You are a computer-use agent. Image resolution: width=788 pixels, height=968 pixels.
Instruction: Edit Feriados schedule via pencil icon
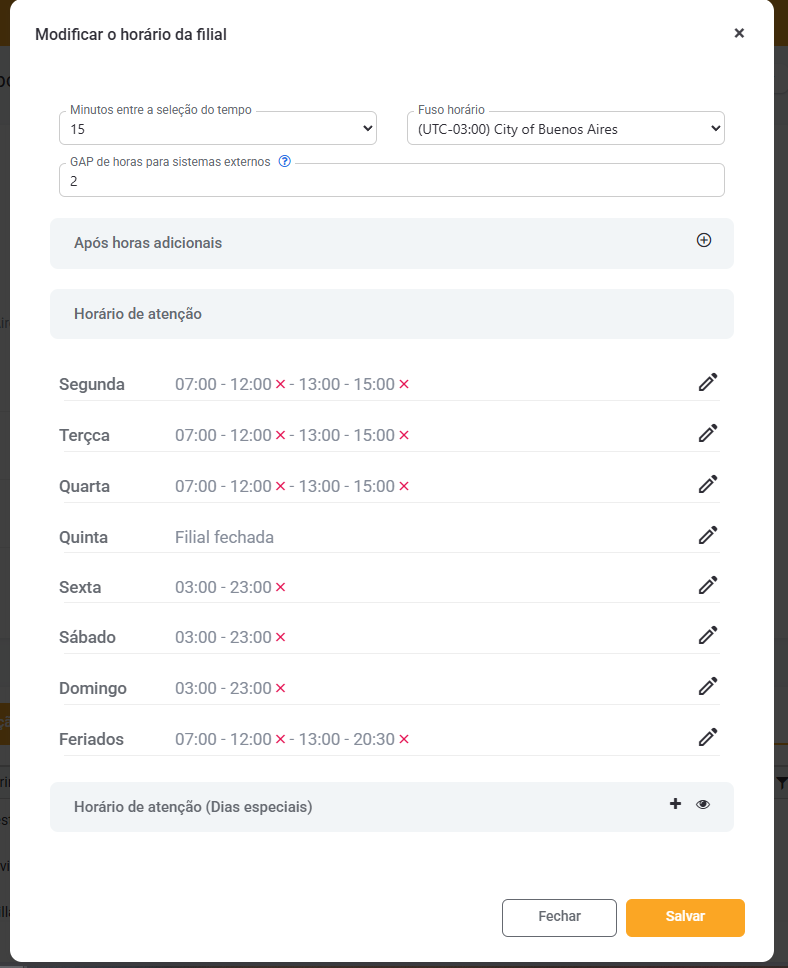tap(708, 737)
